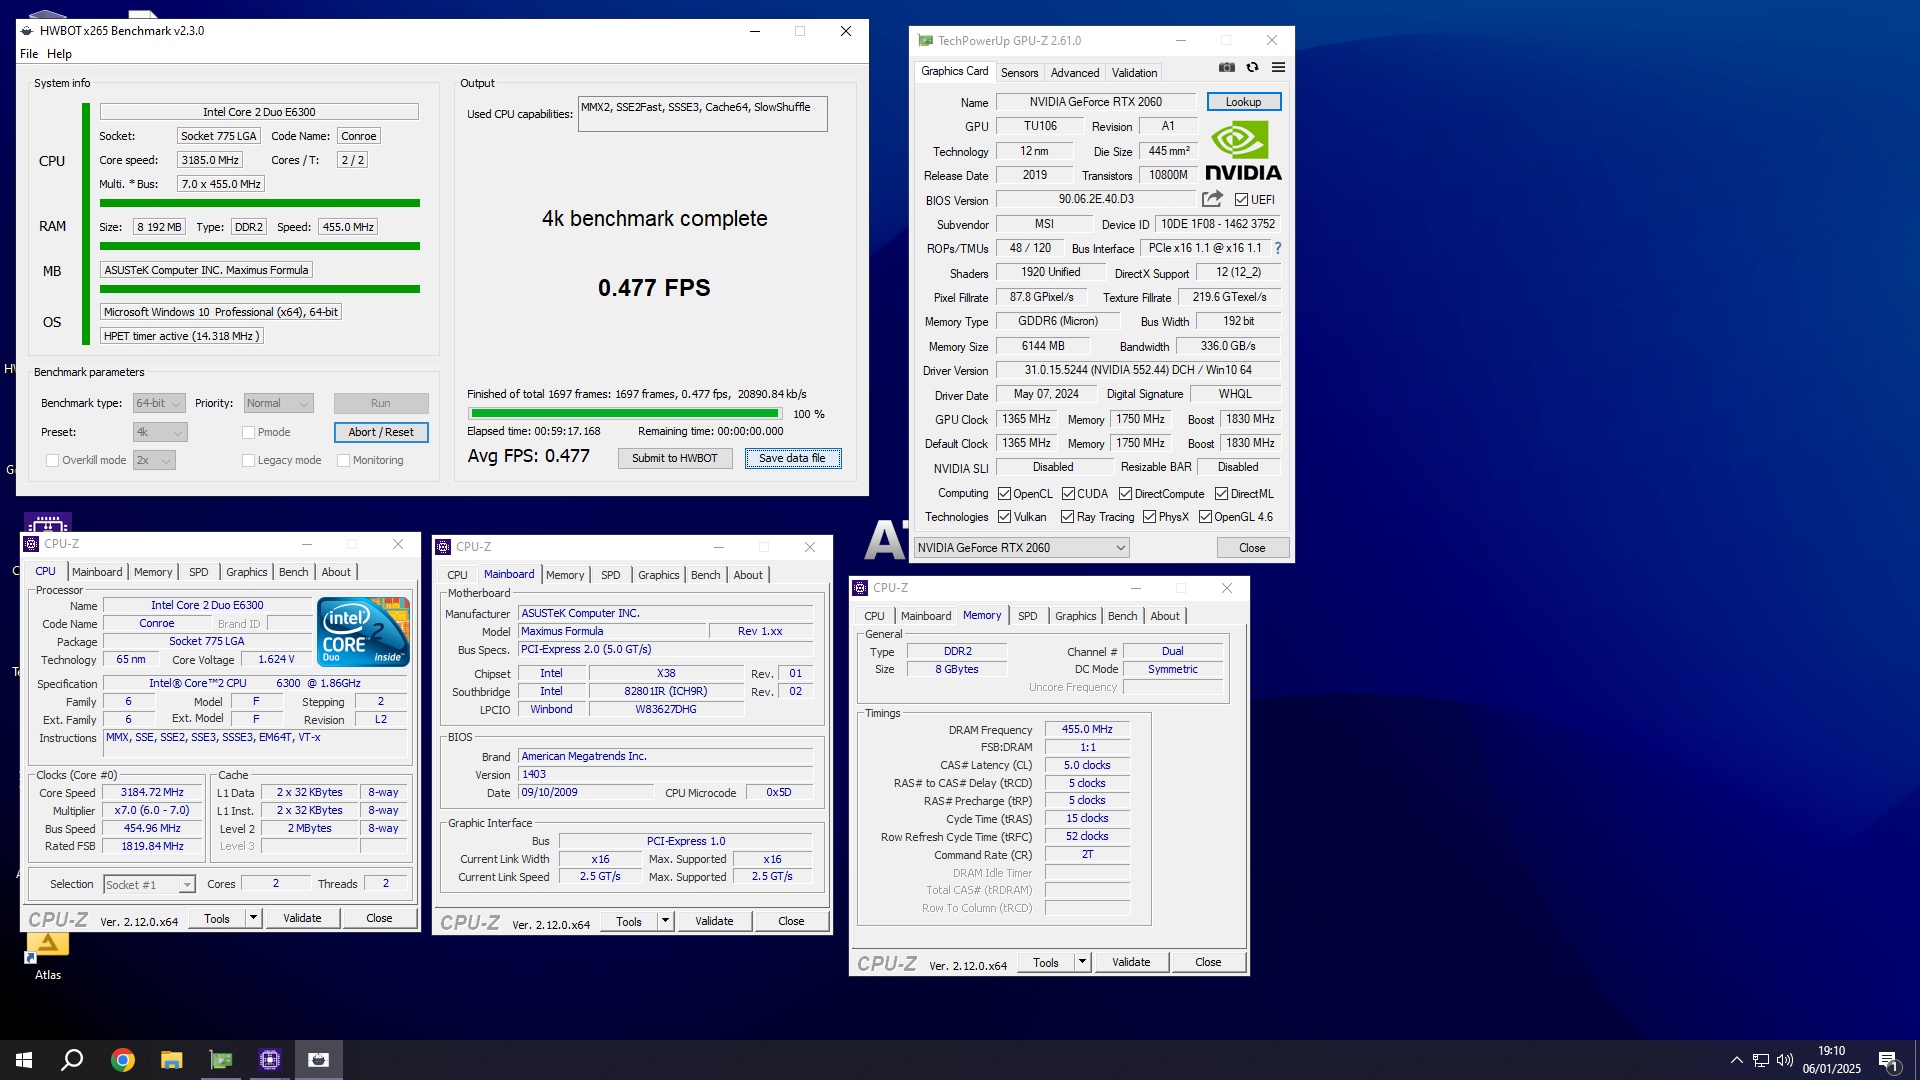Viewport: 1920px width, 1080px height.
Task: Toggle the Ray Tracing checkbox
Action: (x=1067, y=517)
